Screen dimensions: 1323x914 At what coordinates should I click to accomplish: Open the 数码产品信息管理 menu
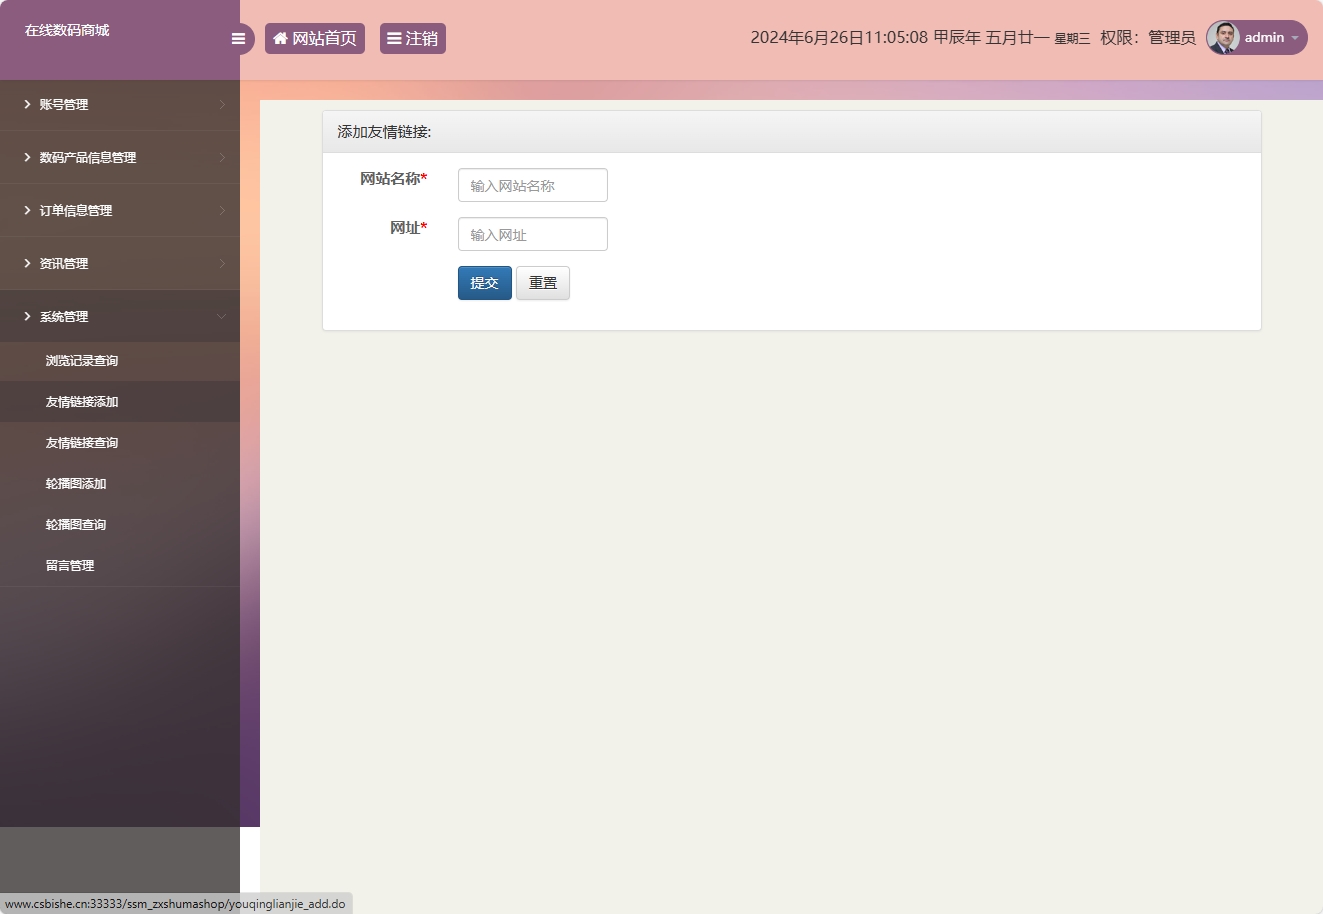[x=120, y=157]
